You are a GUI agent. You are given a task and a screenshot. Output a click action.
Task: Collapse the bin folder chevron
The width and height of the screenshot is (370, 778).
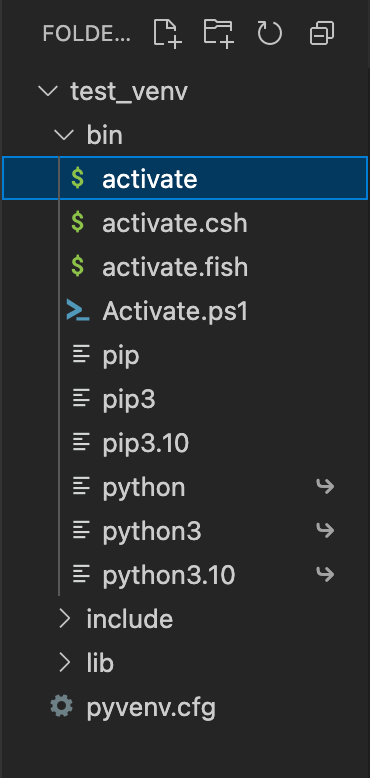64,135
